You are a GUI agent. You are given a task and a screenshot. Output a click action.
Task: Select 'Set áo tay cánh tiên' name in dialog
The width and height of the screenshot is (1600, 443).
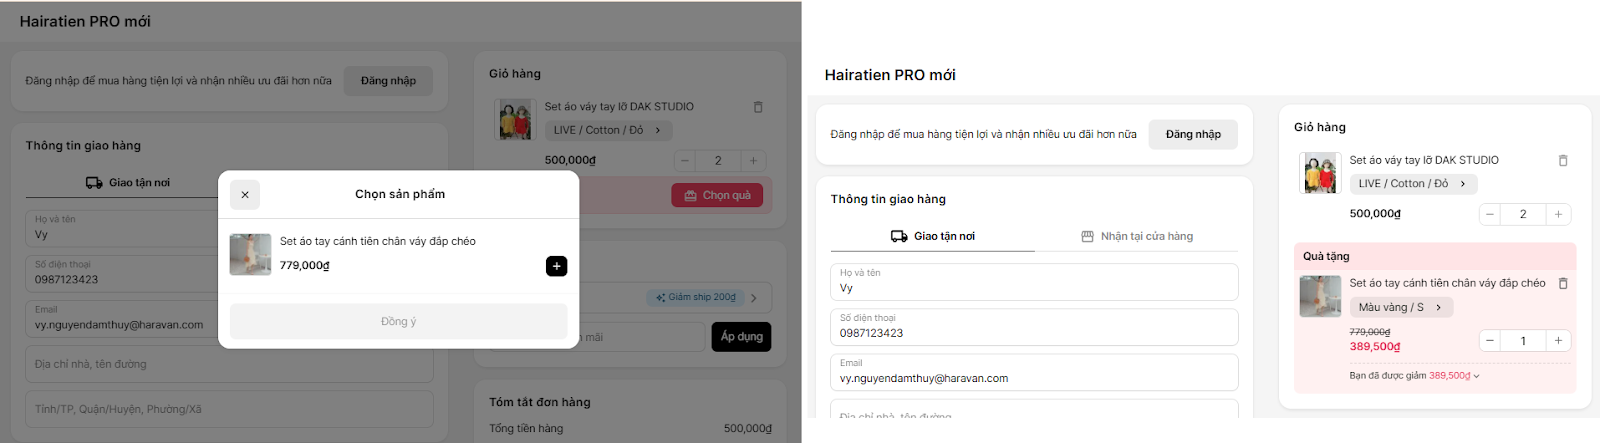coord(378,241)
